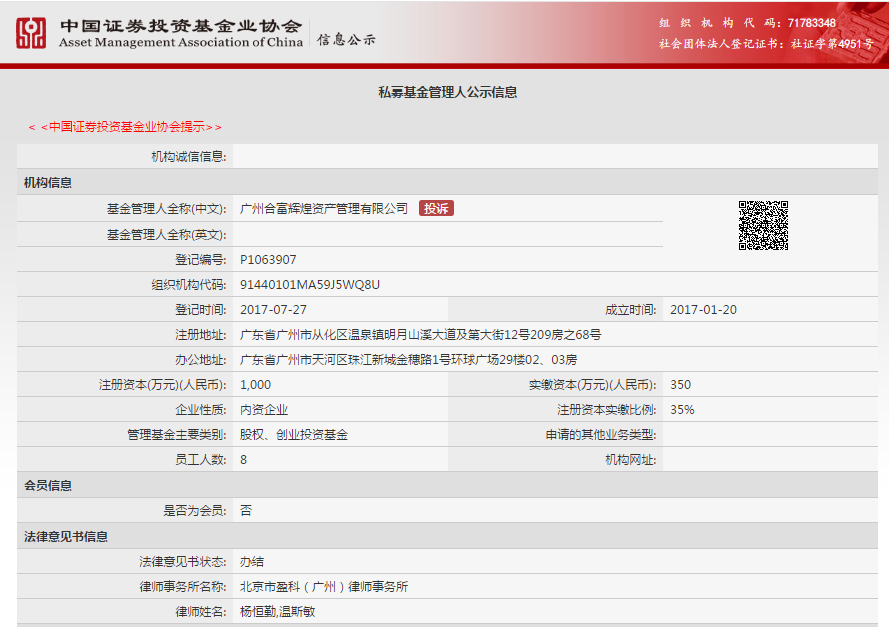Select the office address in 天河区珠江新城

tap(408, 359)
